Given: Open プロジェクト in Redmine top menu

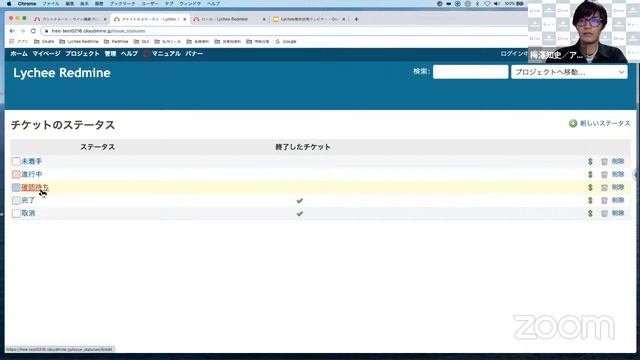Looking at the screenshot, I should click(x=82, y=54).
